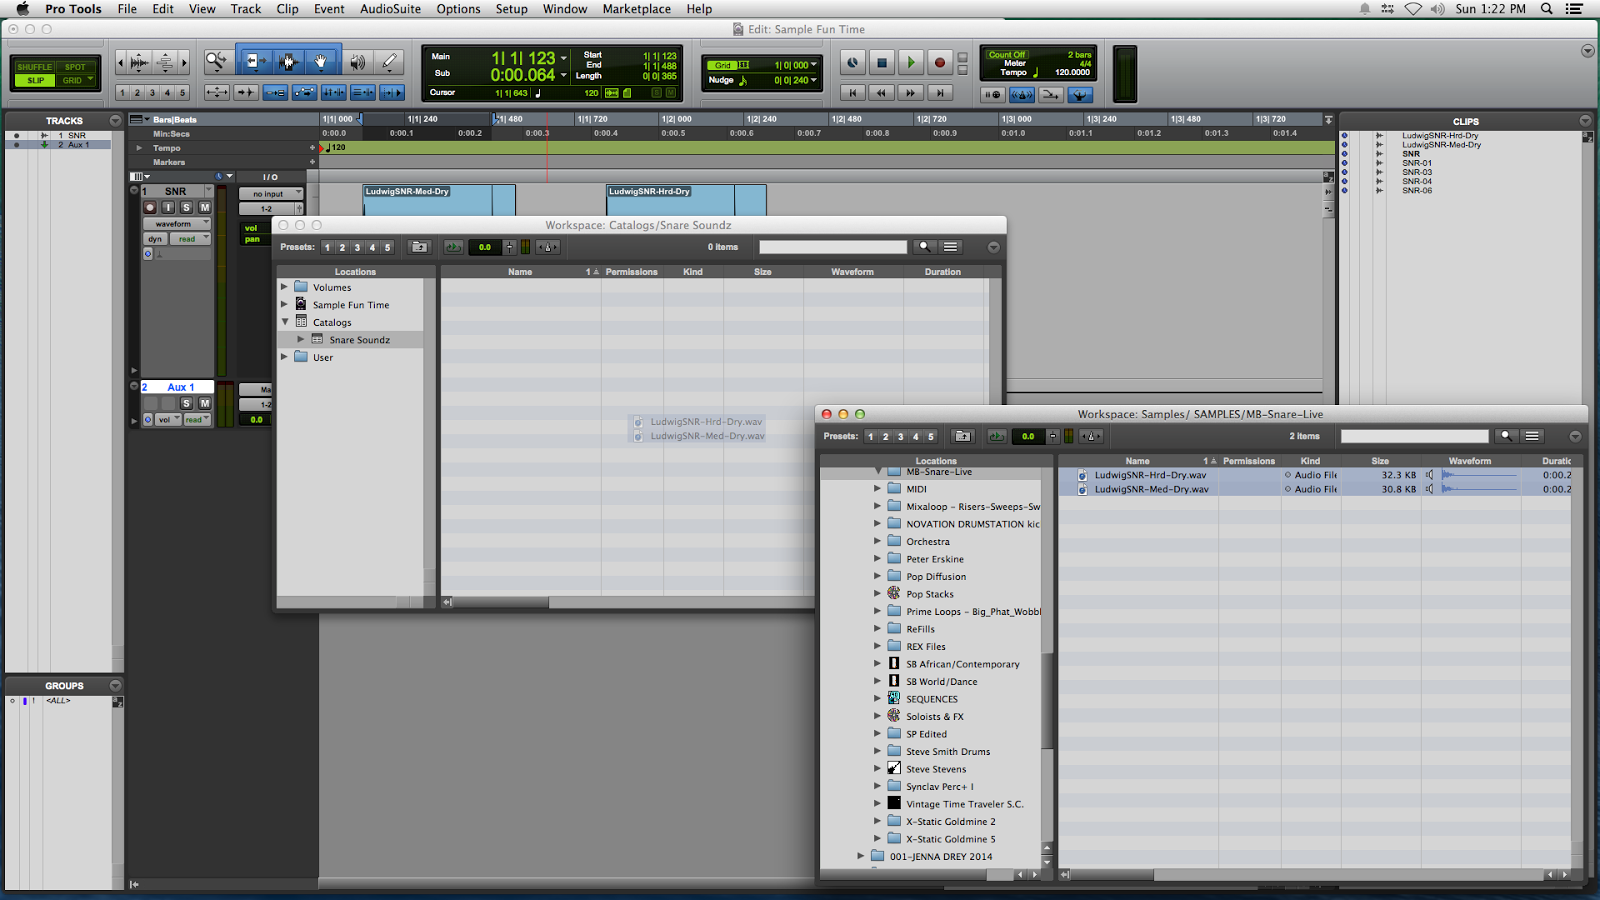
Task: Open the Marketplace menu
Action: coord(637,9)
